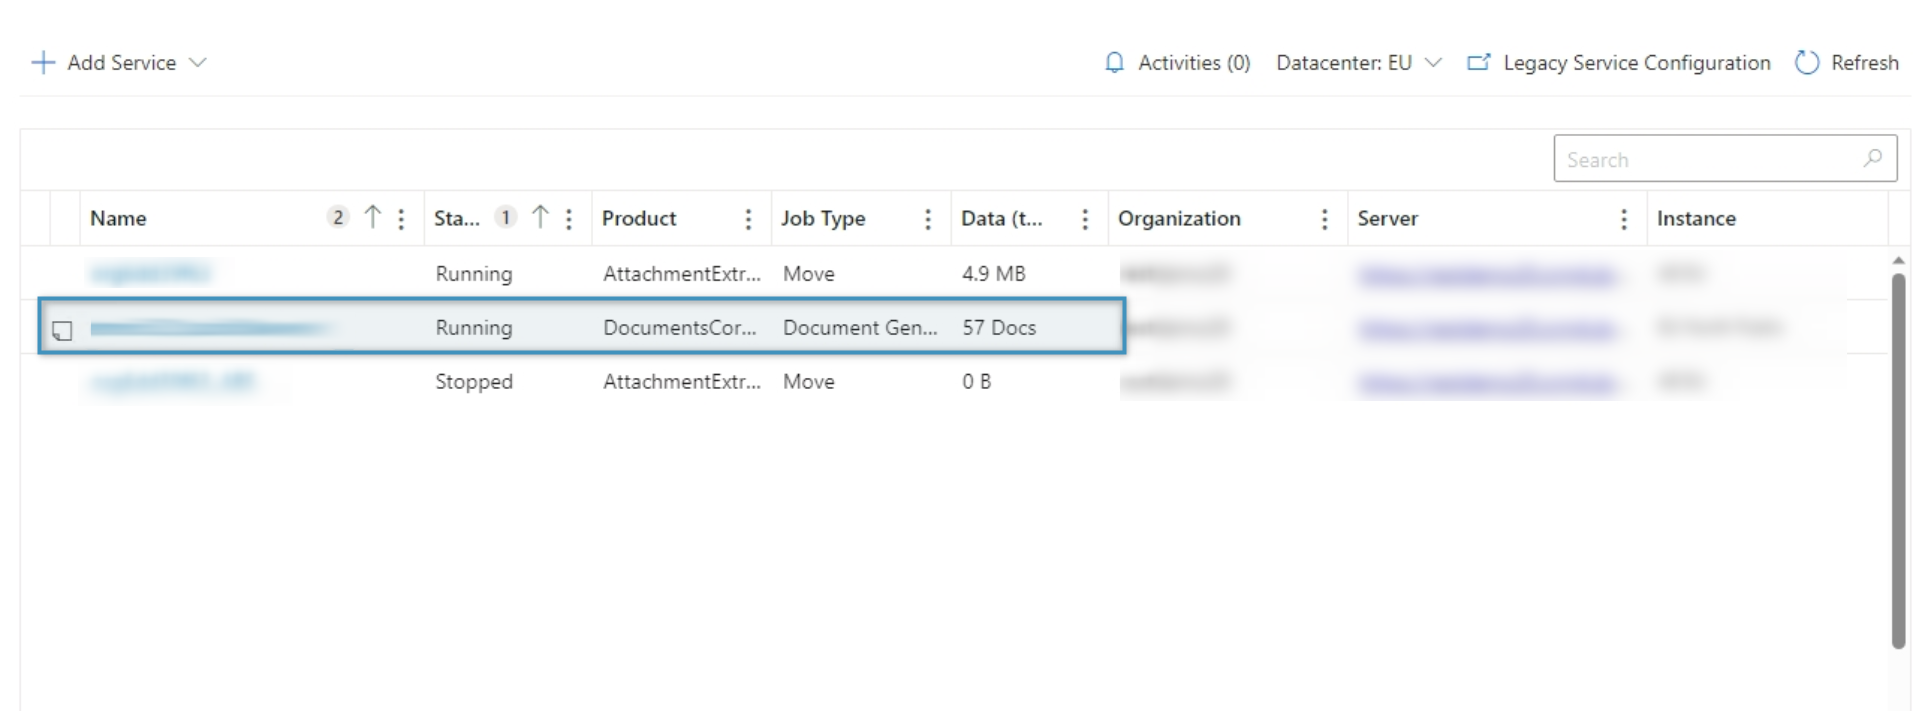Click the Job Type column header
This screenshot has height=711, width=1928.
(x=823, y=219)
